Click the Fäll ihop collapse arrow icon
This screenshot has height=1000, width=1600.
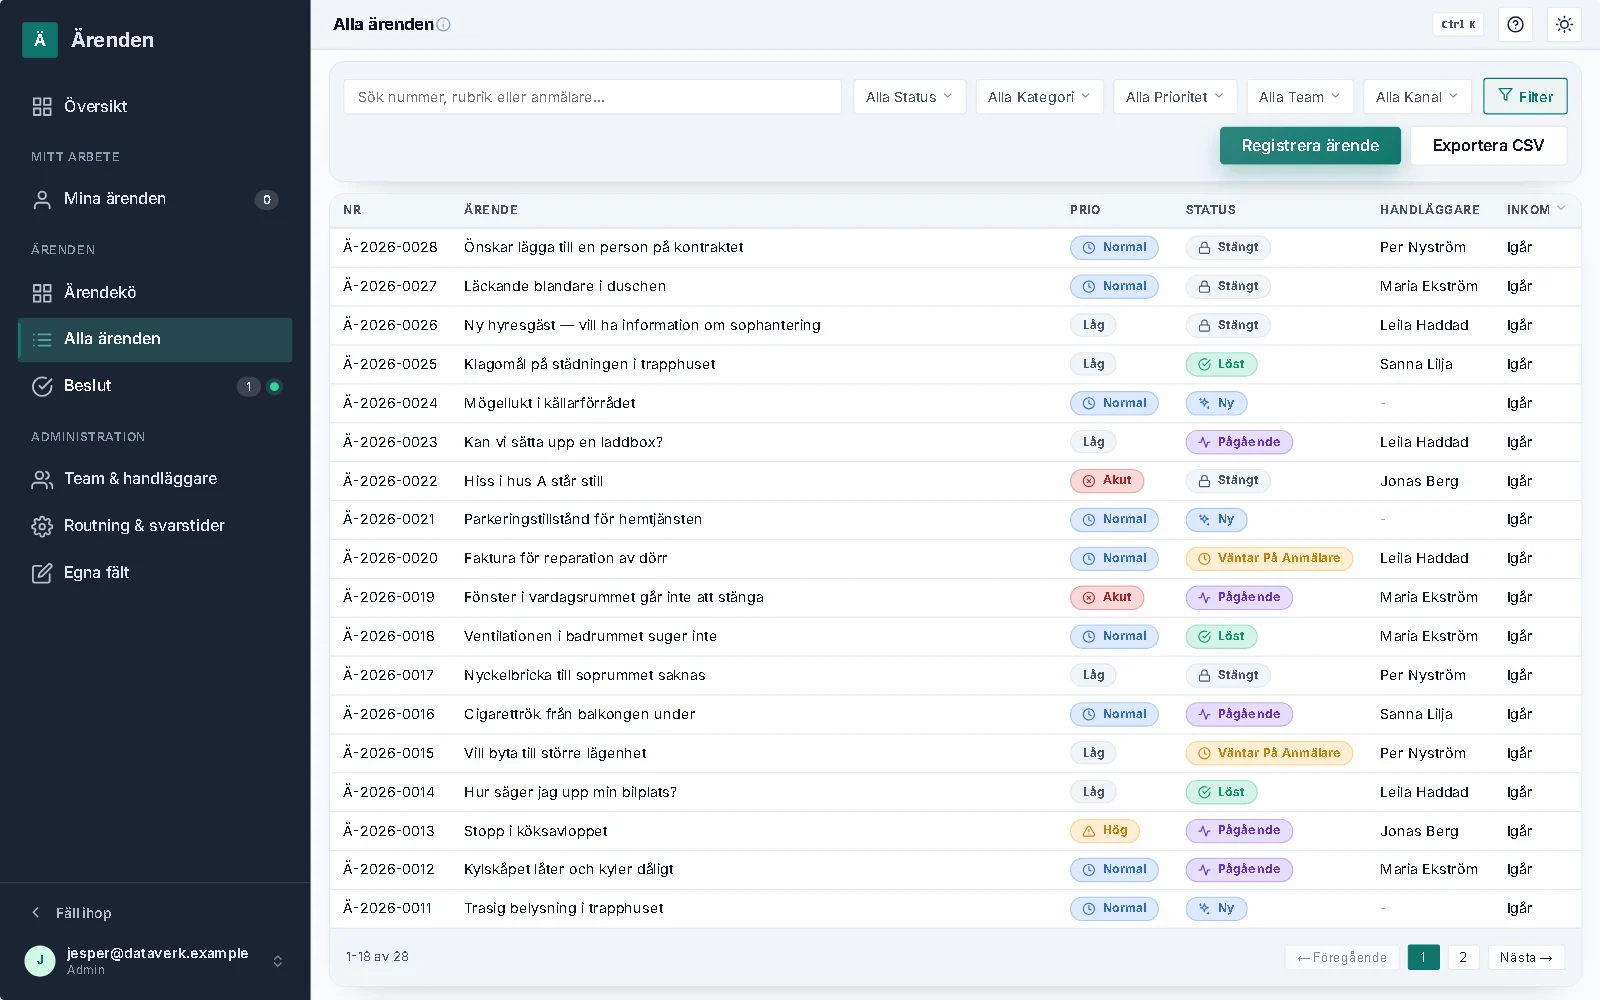36,912
